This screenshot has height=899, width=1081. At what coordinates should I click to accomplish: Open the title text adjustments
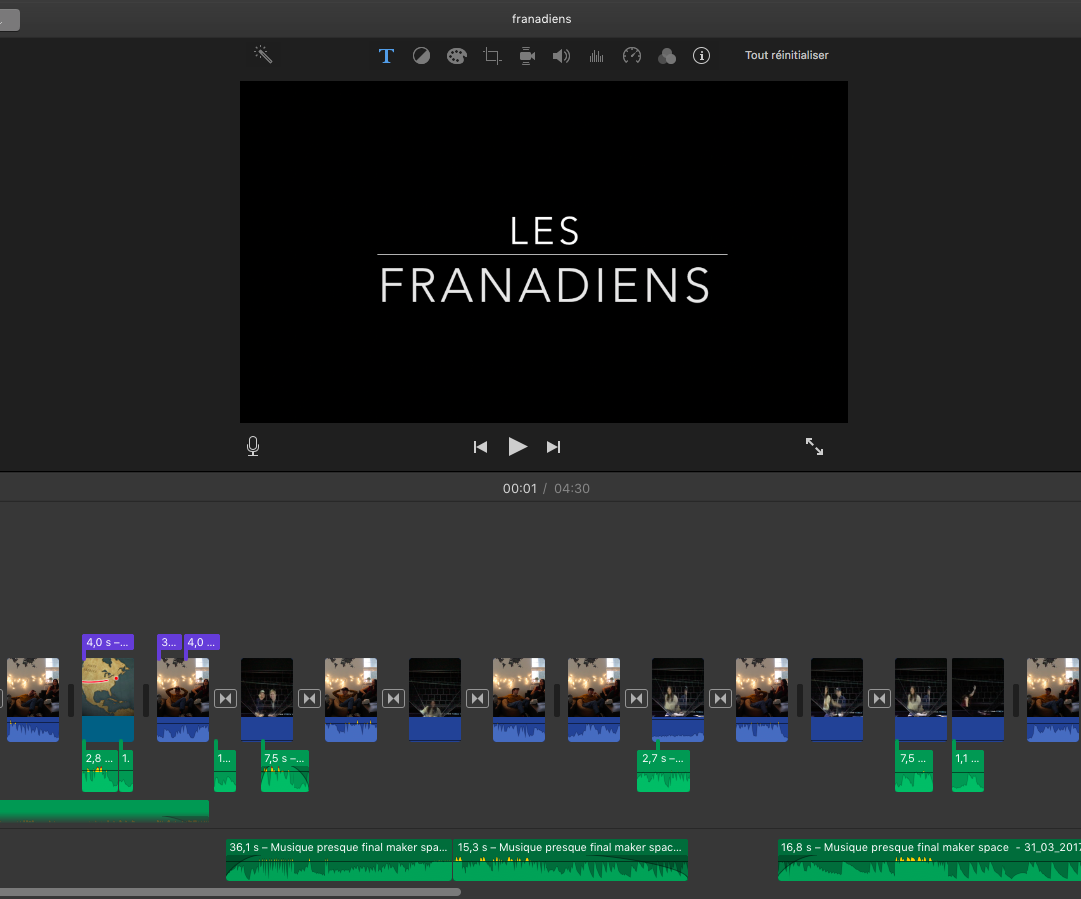coord(386,55)
